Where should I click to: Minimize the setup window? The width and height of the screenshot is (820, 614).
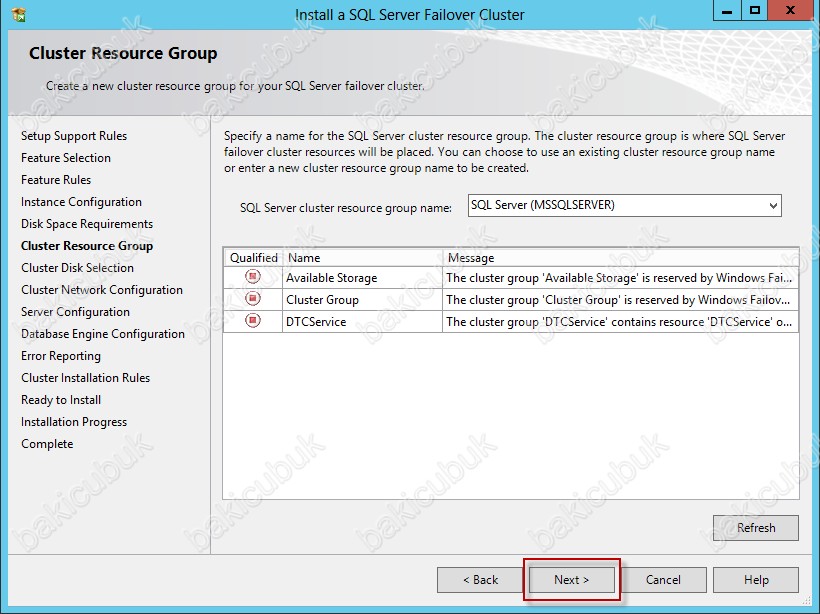coord(727,11)
